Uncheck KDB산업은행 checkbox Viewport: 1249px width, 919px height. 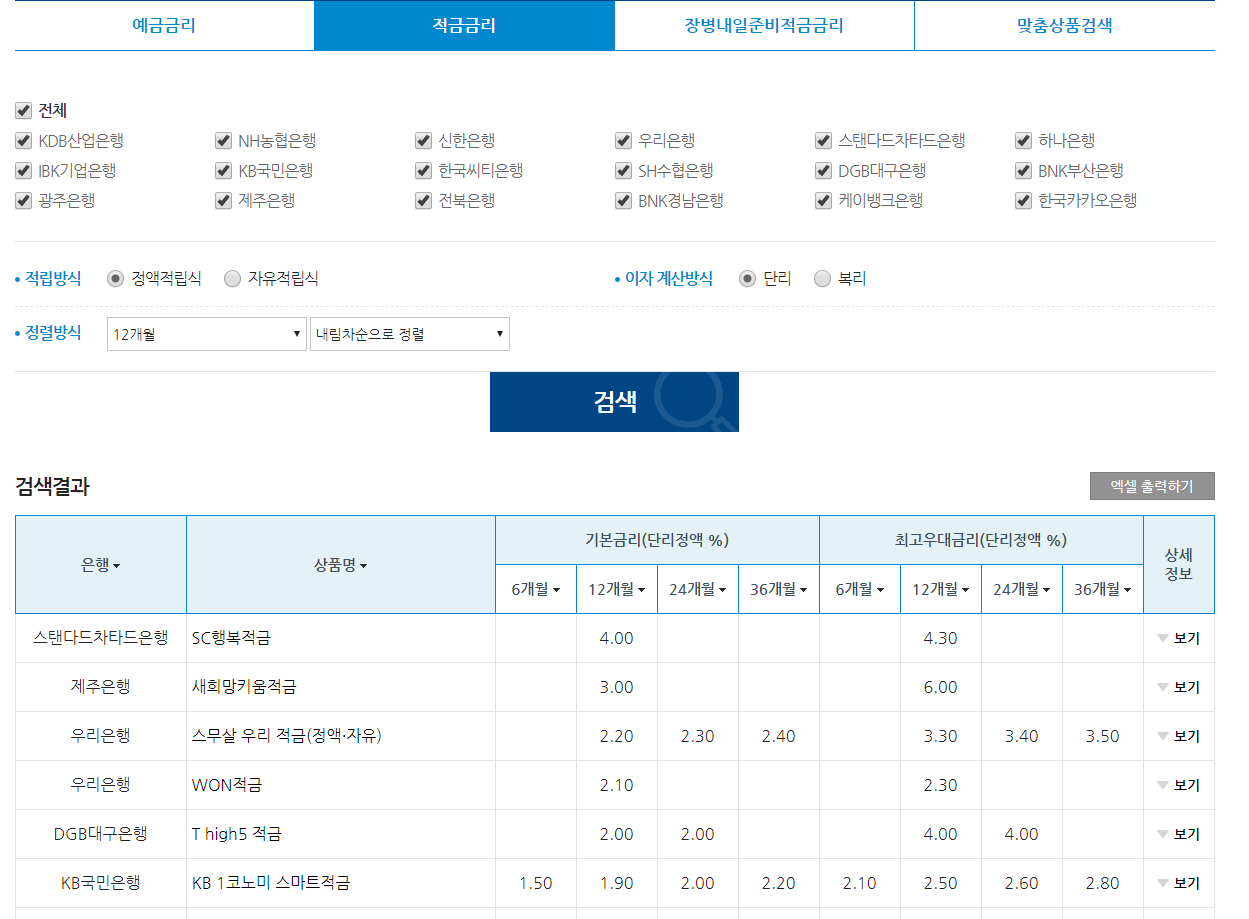click(x=23, y=141)
